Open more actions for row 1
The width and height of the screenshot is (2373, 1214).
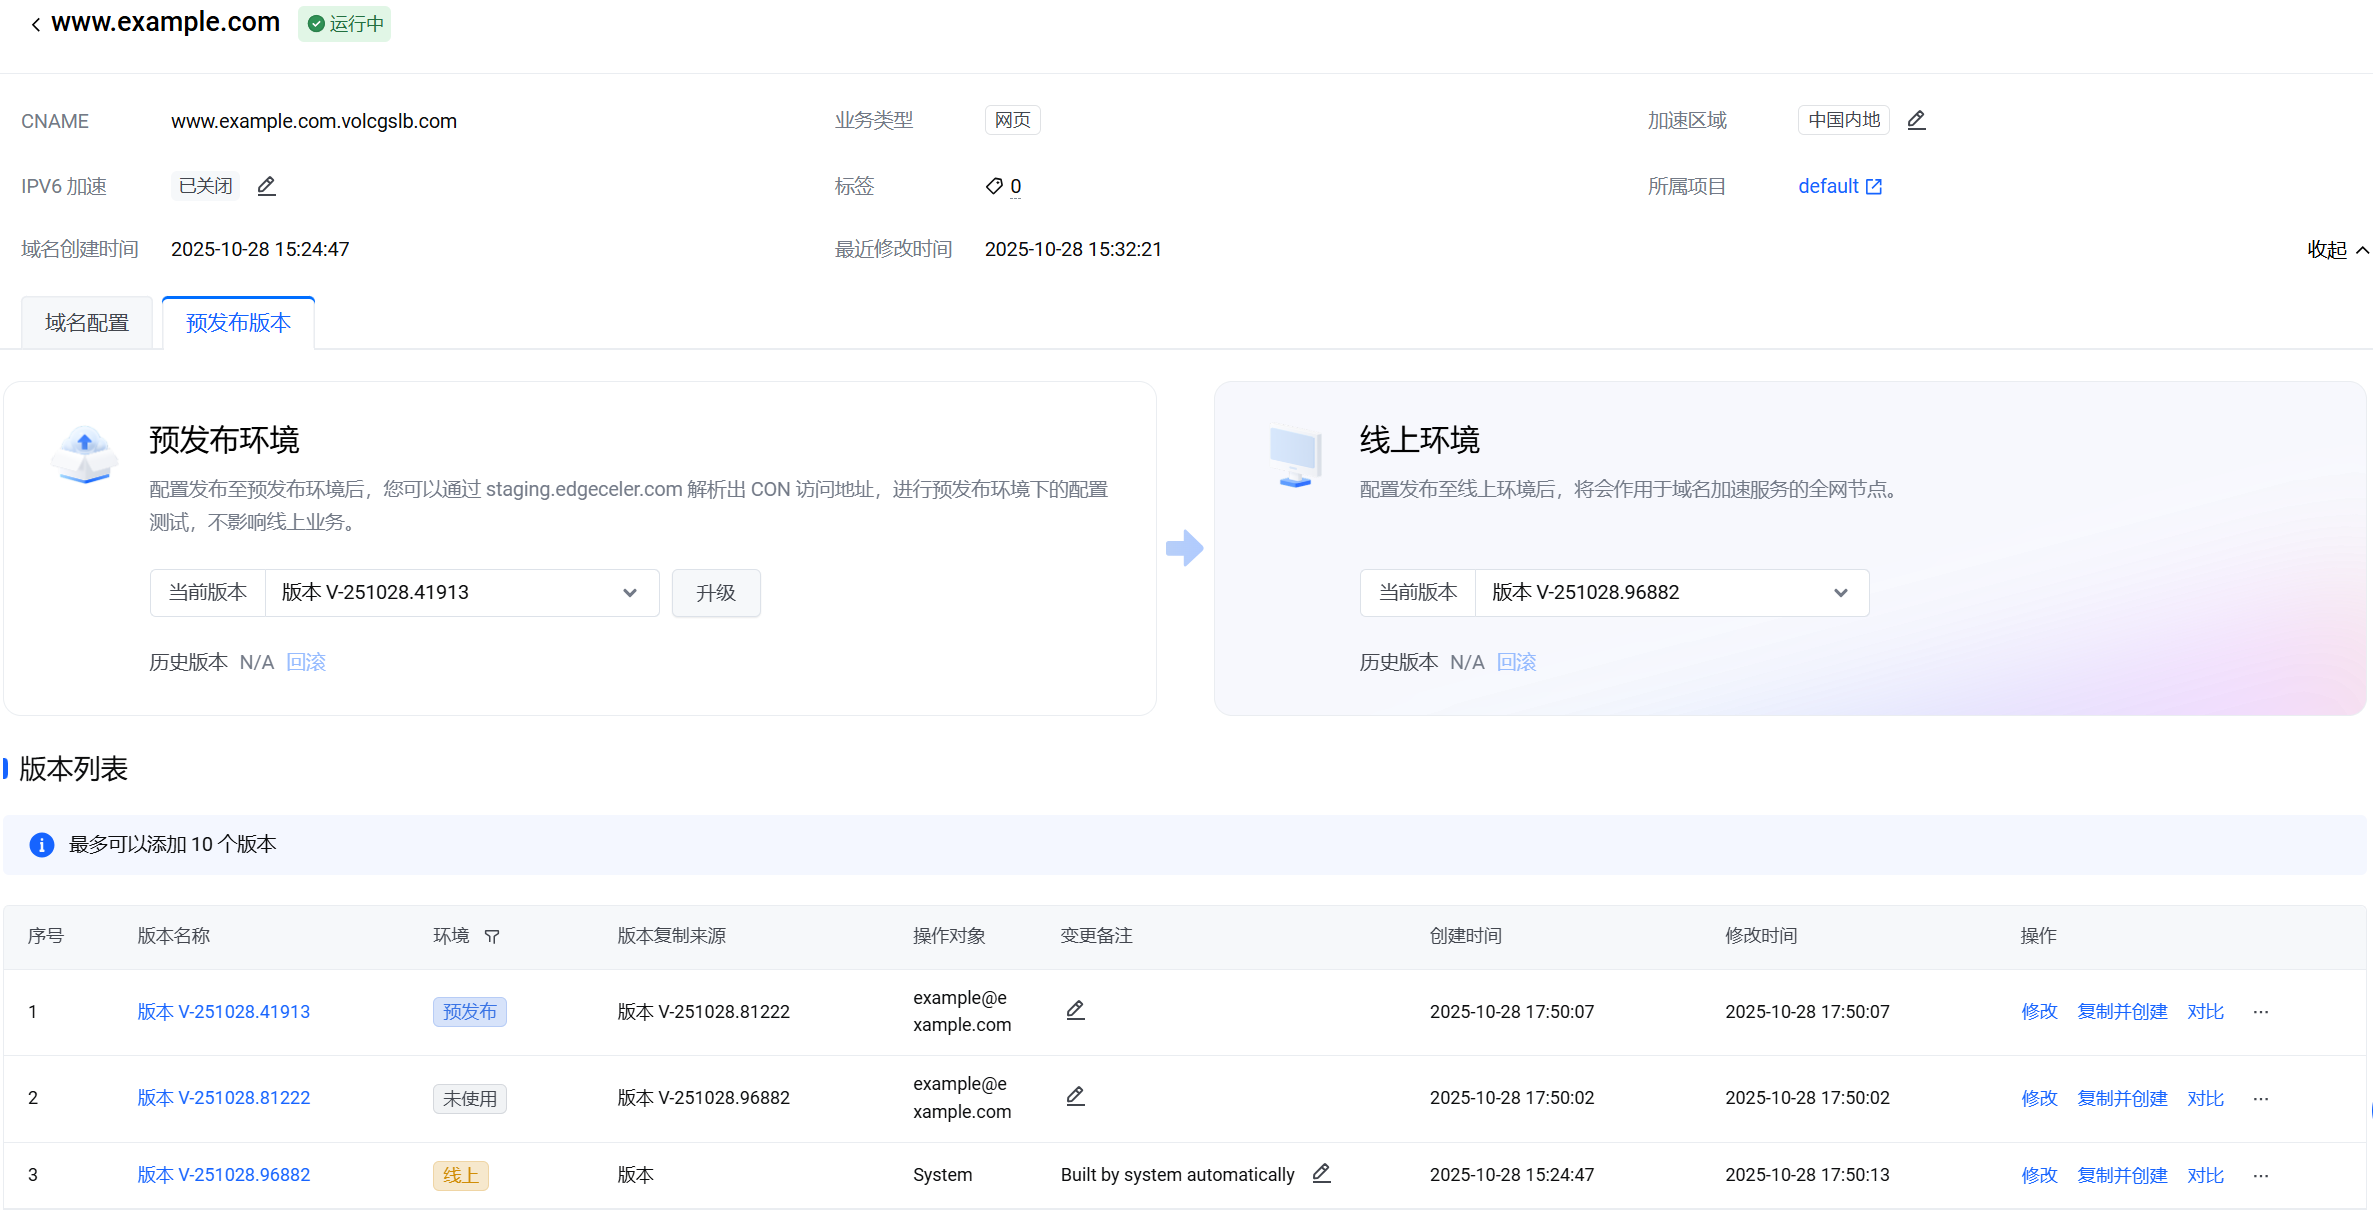(x=2260, y=1012)
